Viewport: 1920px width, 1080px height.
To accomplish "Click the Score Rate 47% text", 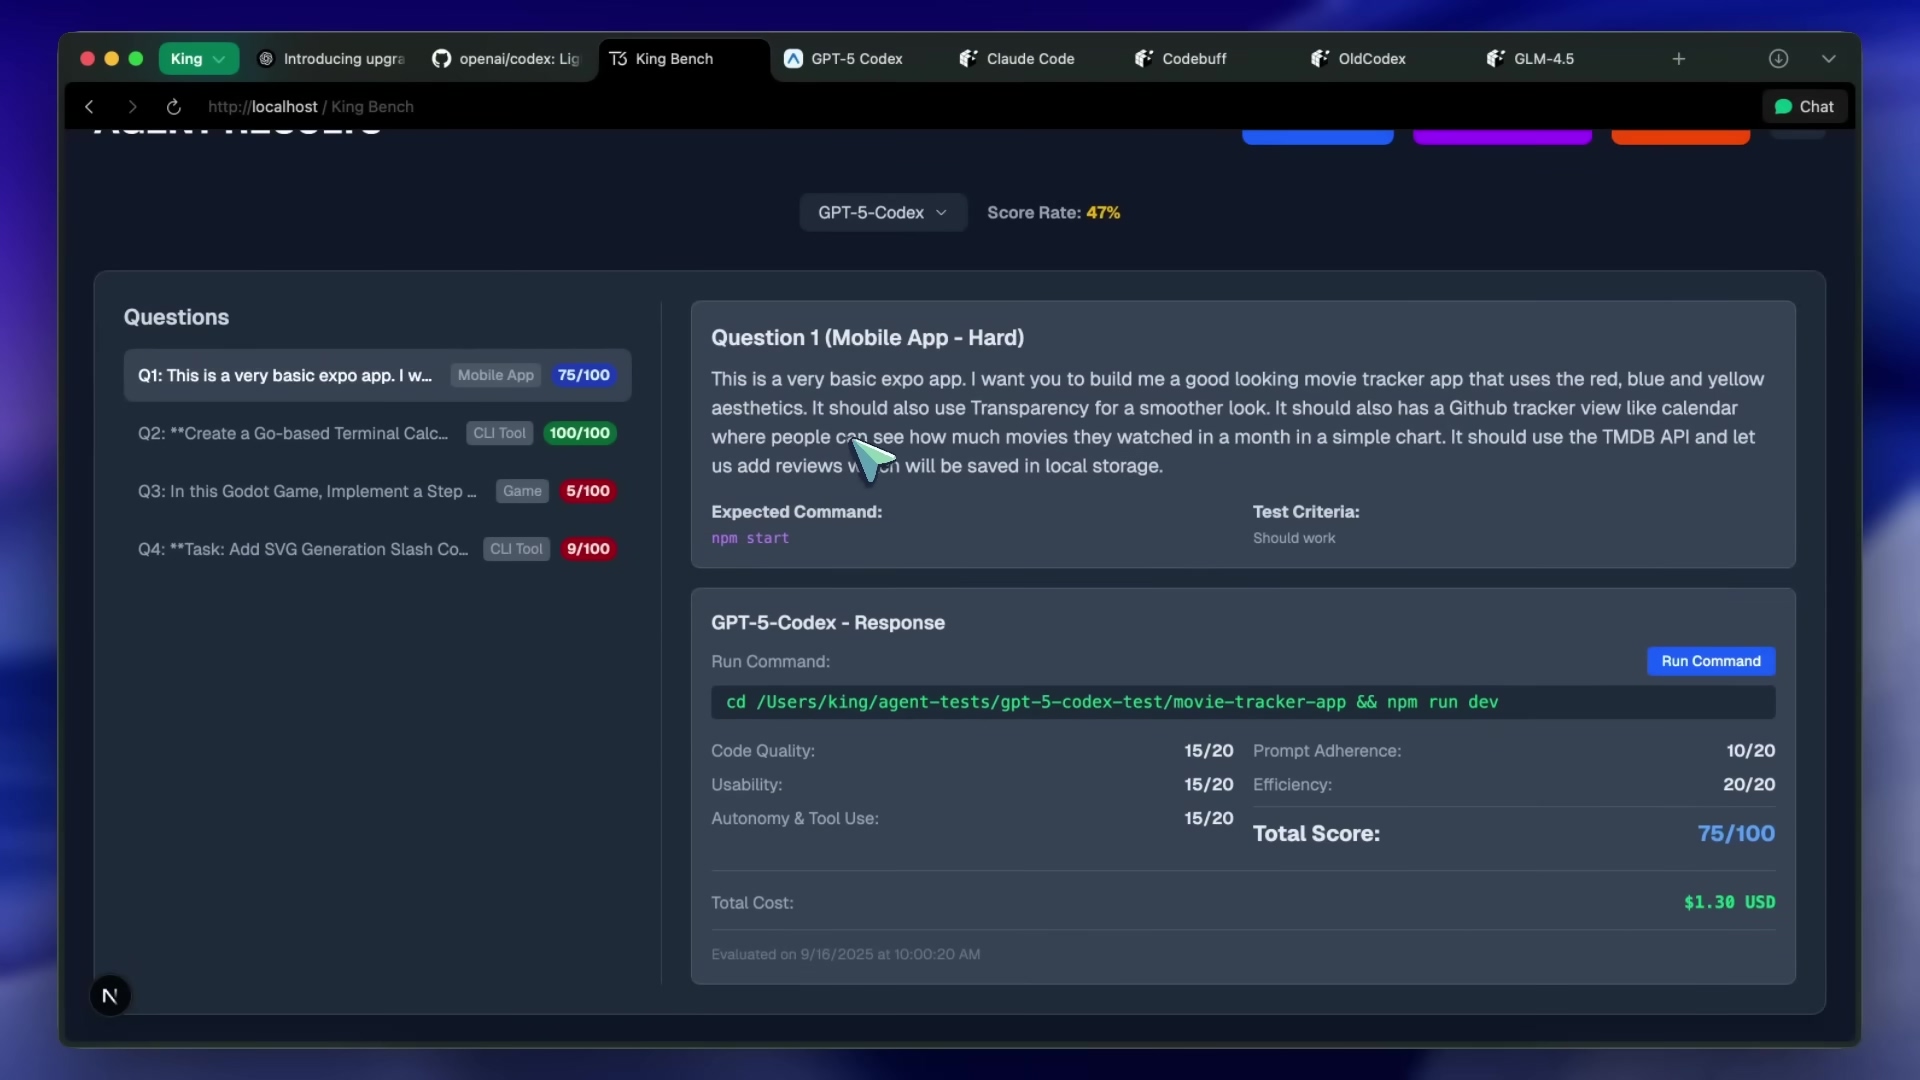I will coord(1053,213).
